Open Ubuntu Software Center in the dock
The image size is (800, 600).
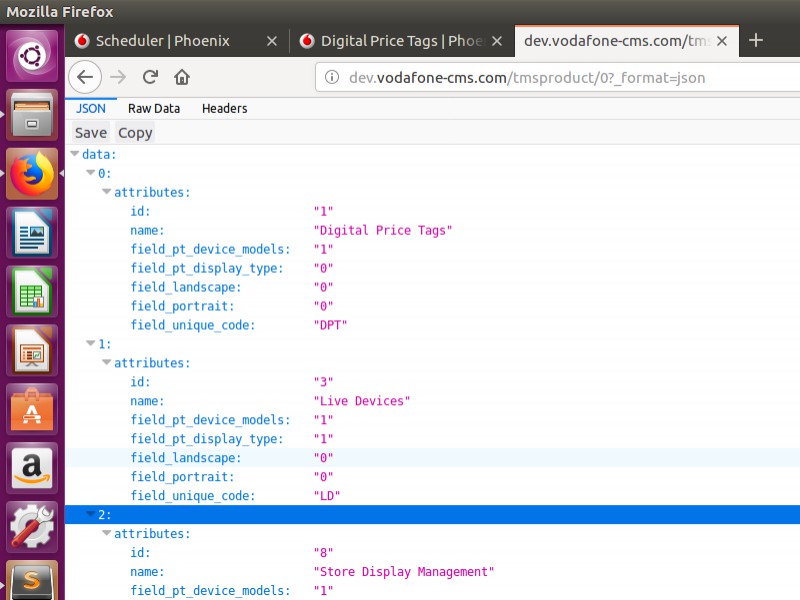[x=33, y=410]
